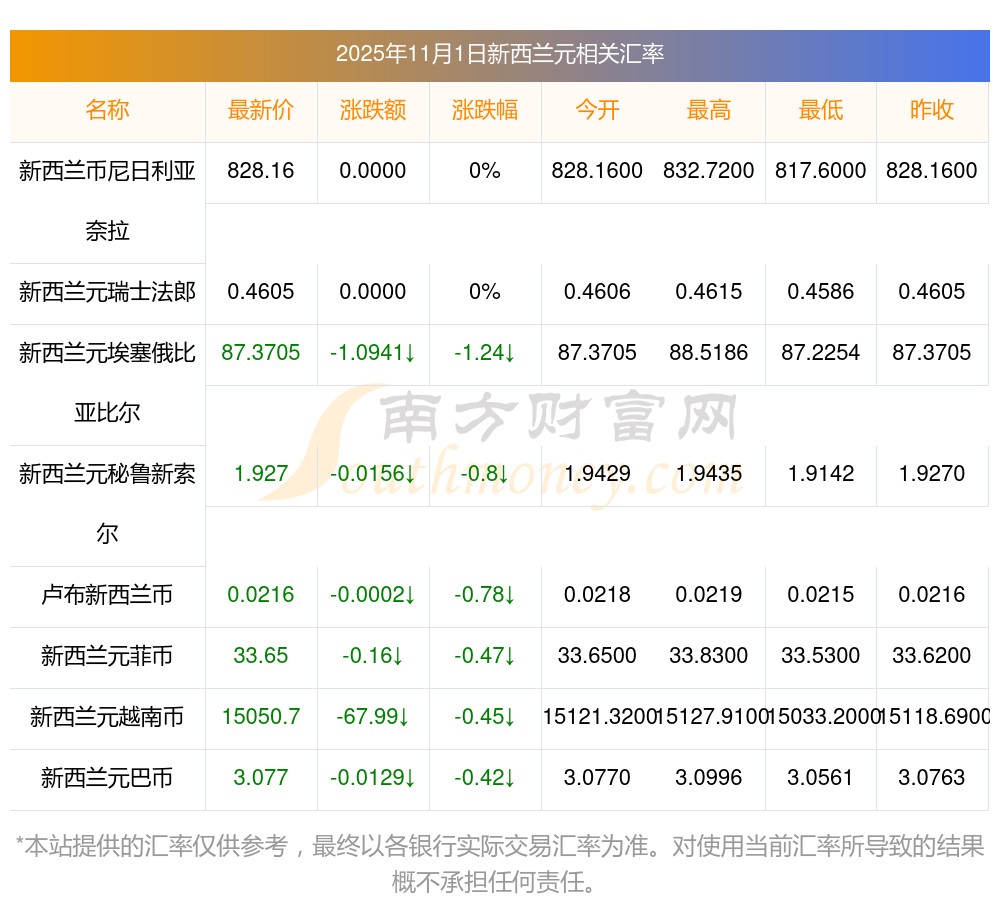
Task: Click the 今开 column header
Action: tap(597, 110)
